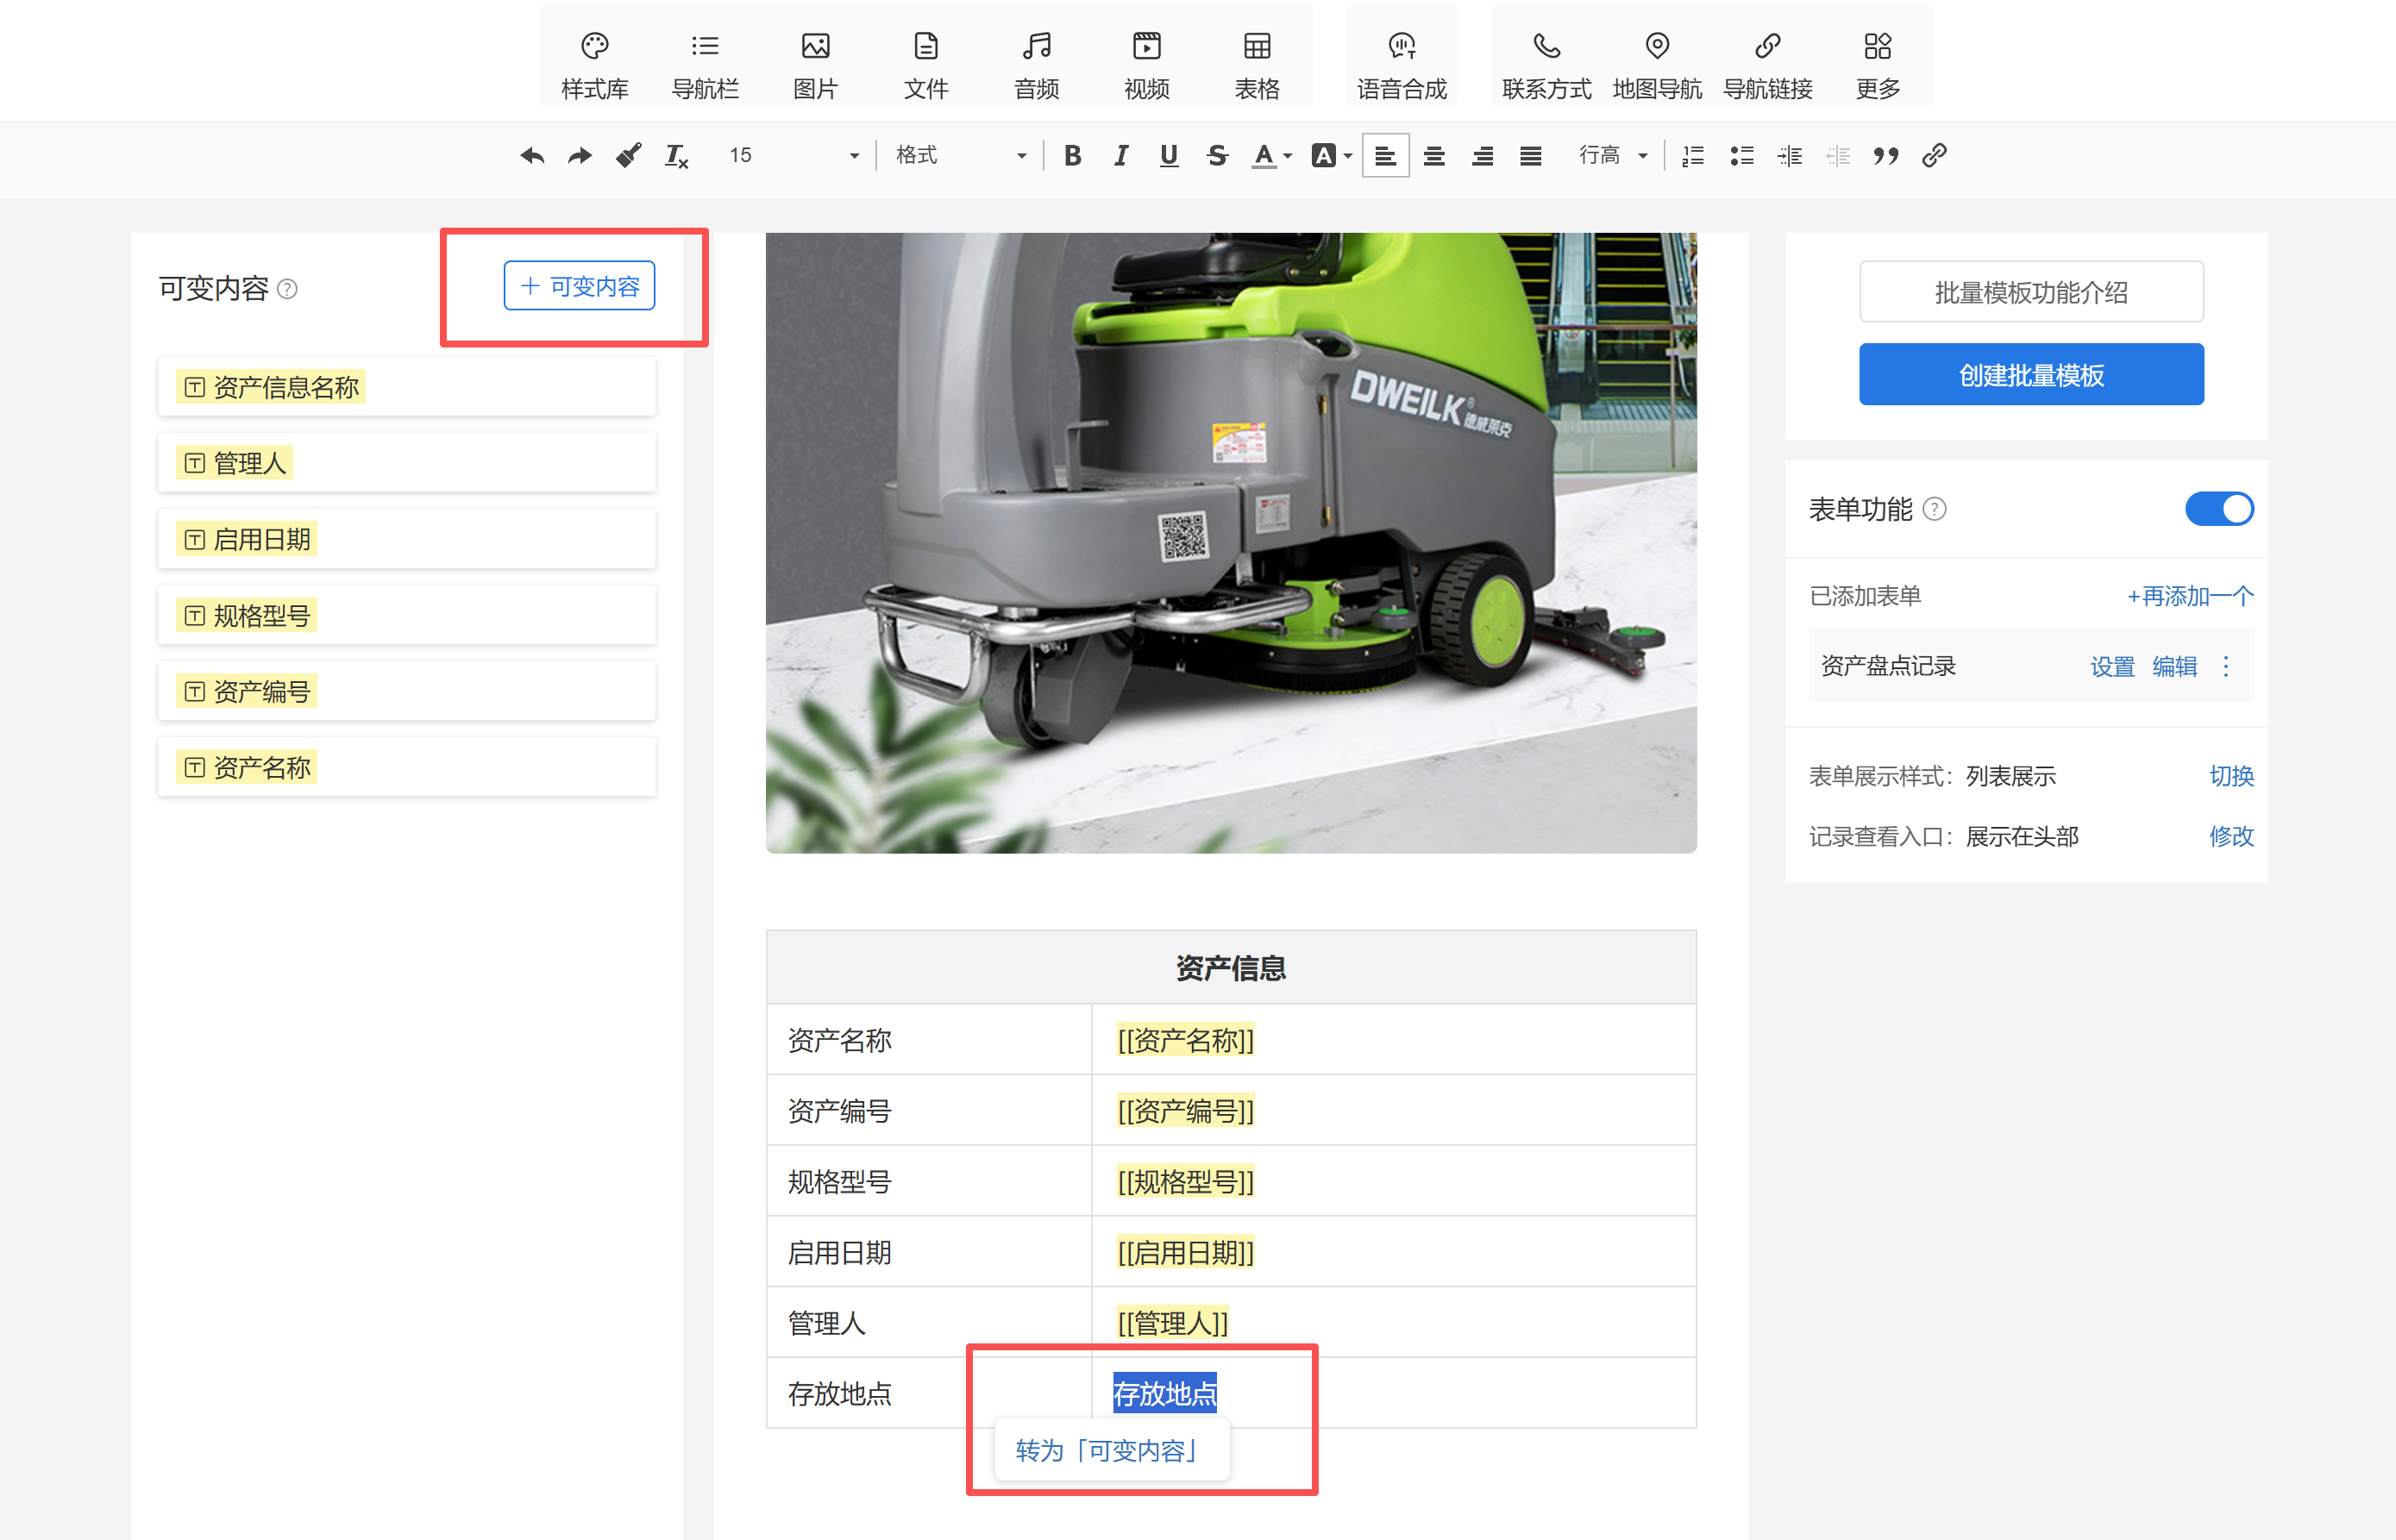Click the undo arrow icon
The height and width of the screenshot is (1540, 2396).
pyautogui.click(x=532, y=156)
